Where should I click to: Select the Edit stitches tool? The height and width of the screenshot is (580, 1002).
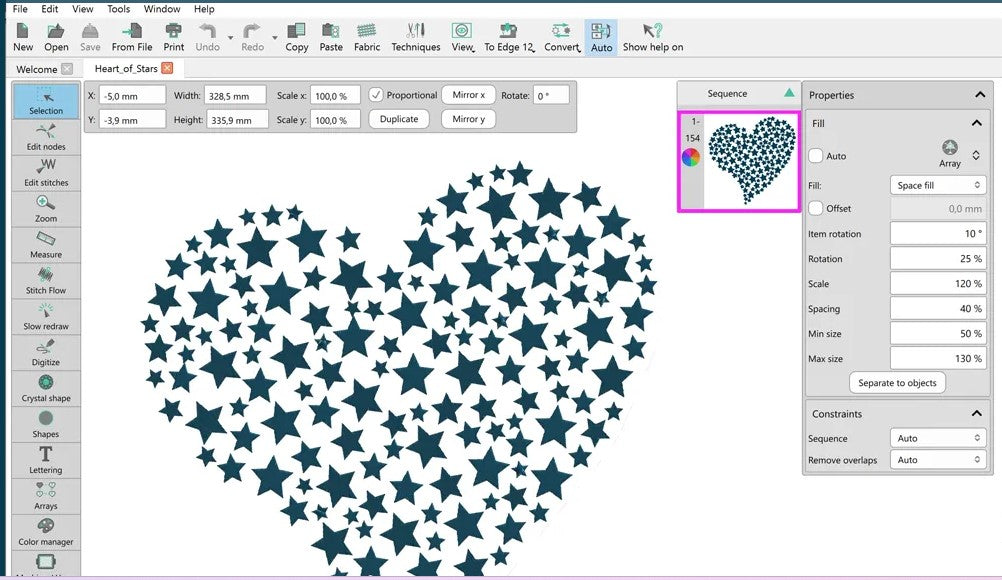coord(46,173)
